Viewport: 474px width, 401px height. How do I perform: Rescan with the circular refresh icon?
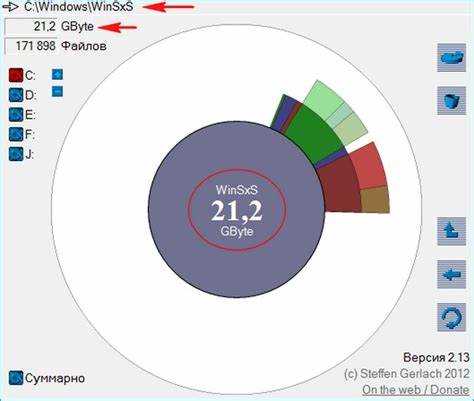click(x=451, y=317)
